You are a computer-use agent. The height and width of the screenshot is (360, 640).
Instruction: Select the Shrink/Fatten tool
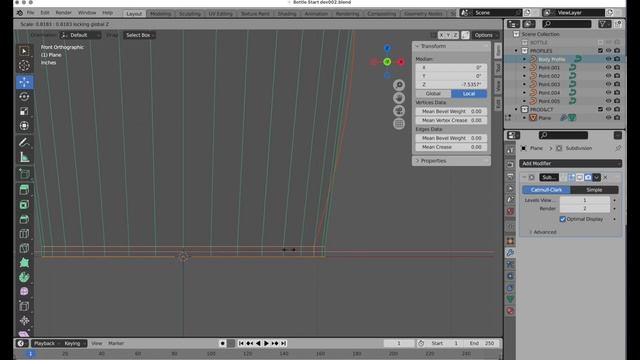pos(24,321)
